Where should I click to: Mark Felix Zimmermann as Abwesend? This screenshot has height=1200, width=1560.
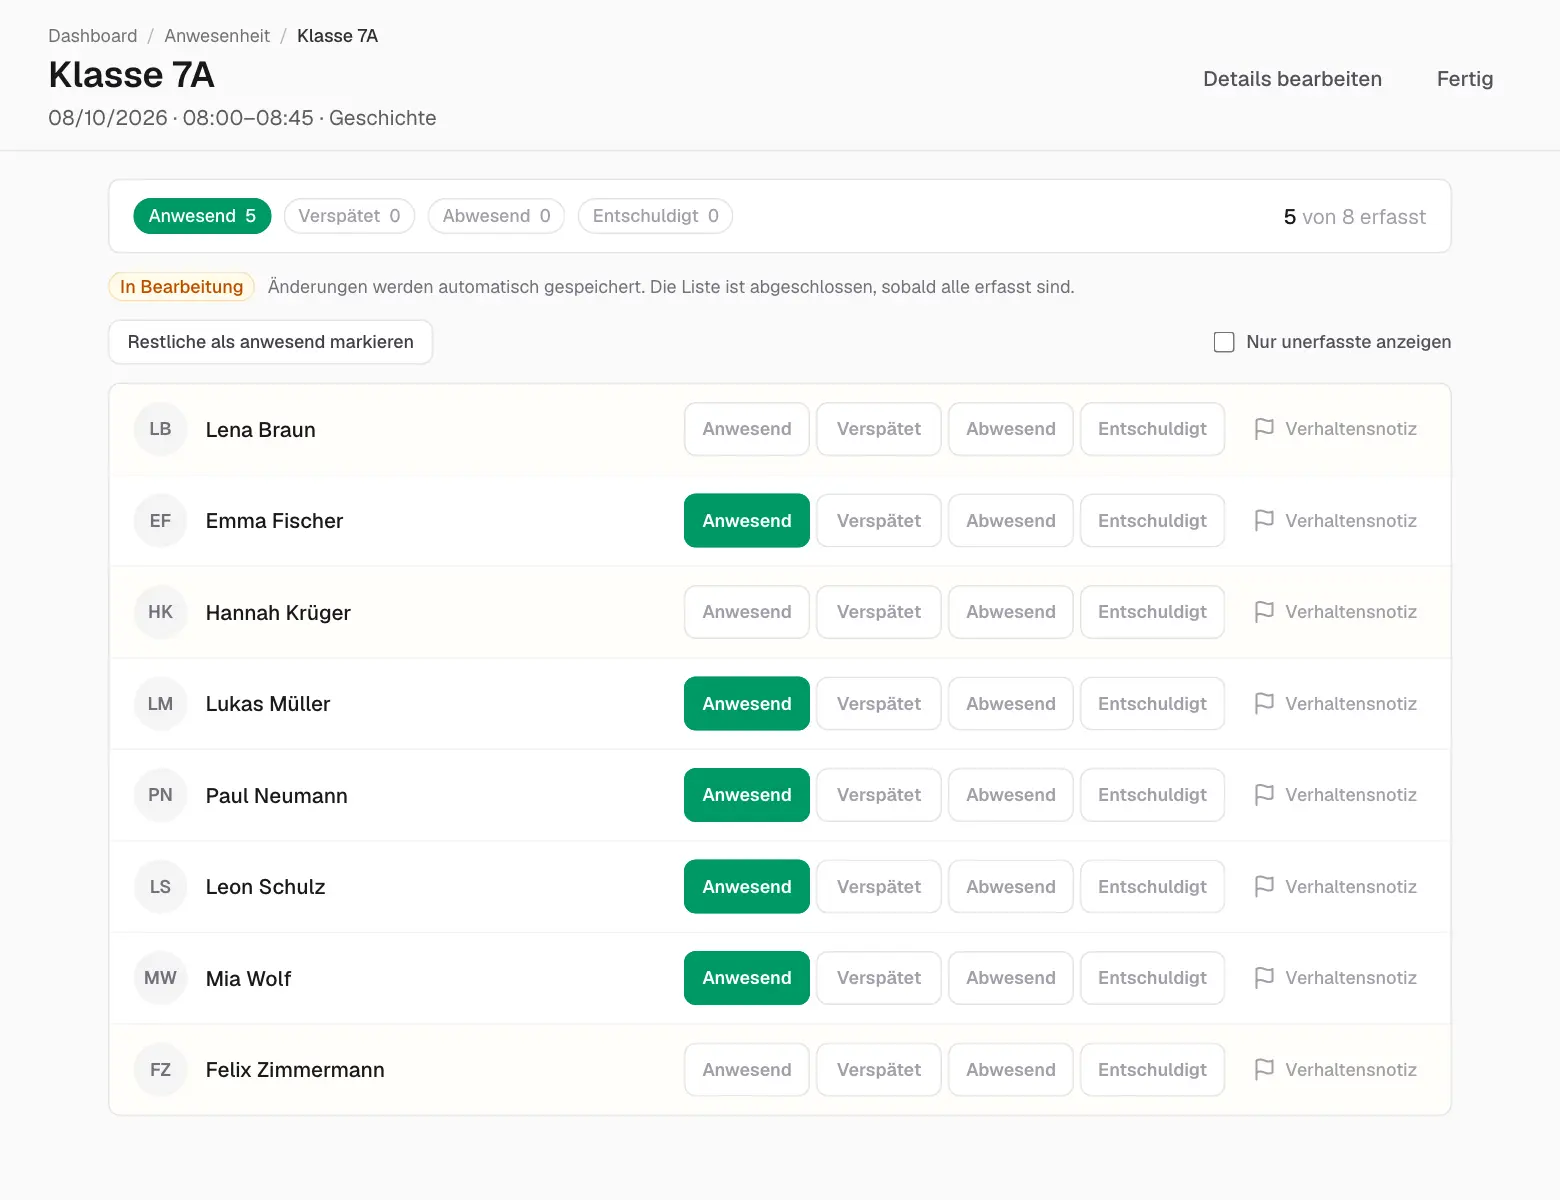[x=1011, y=1070]
